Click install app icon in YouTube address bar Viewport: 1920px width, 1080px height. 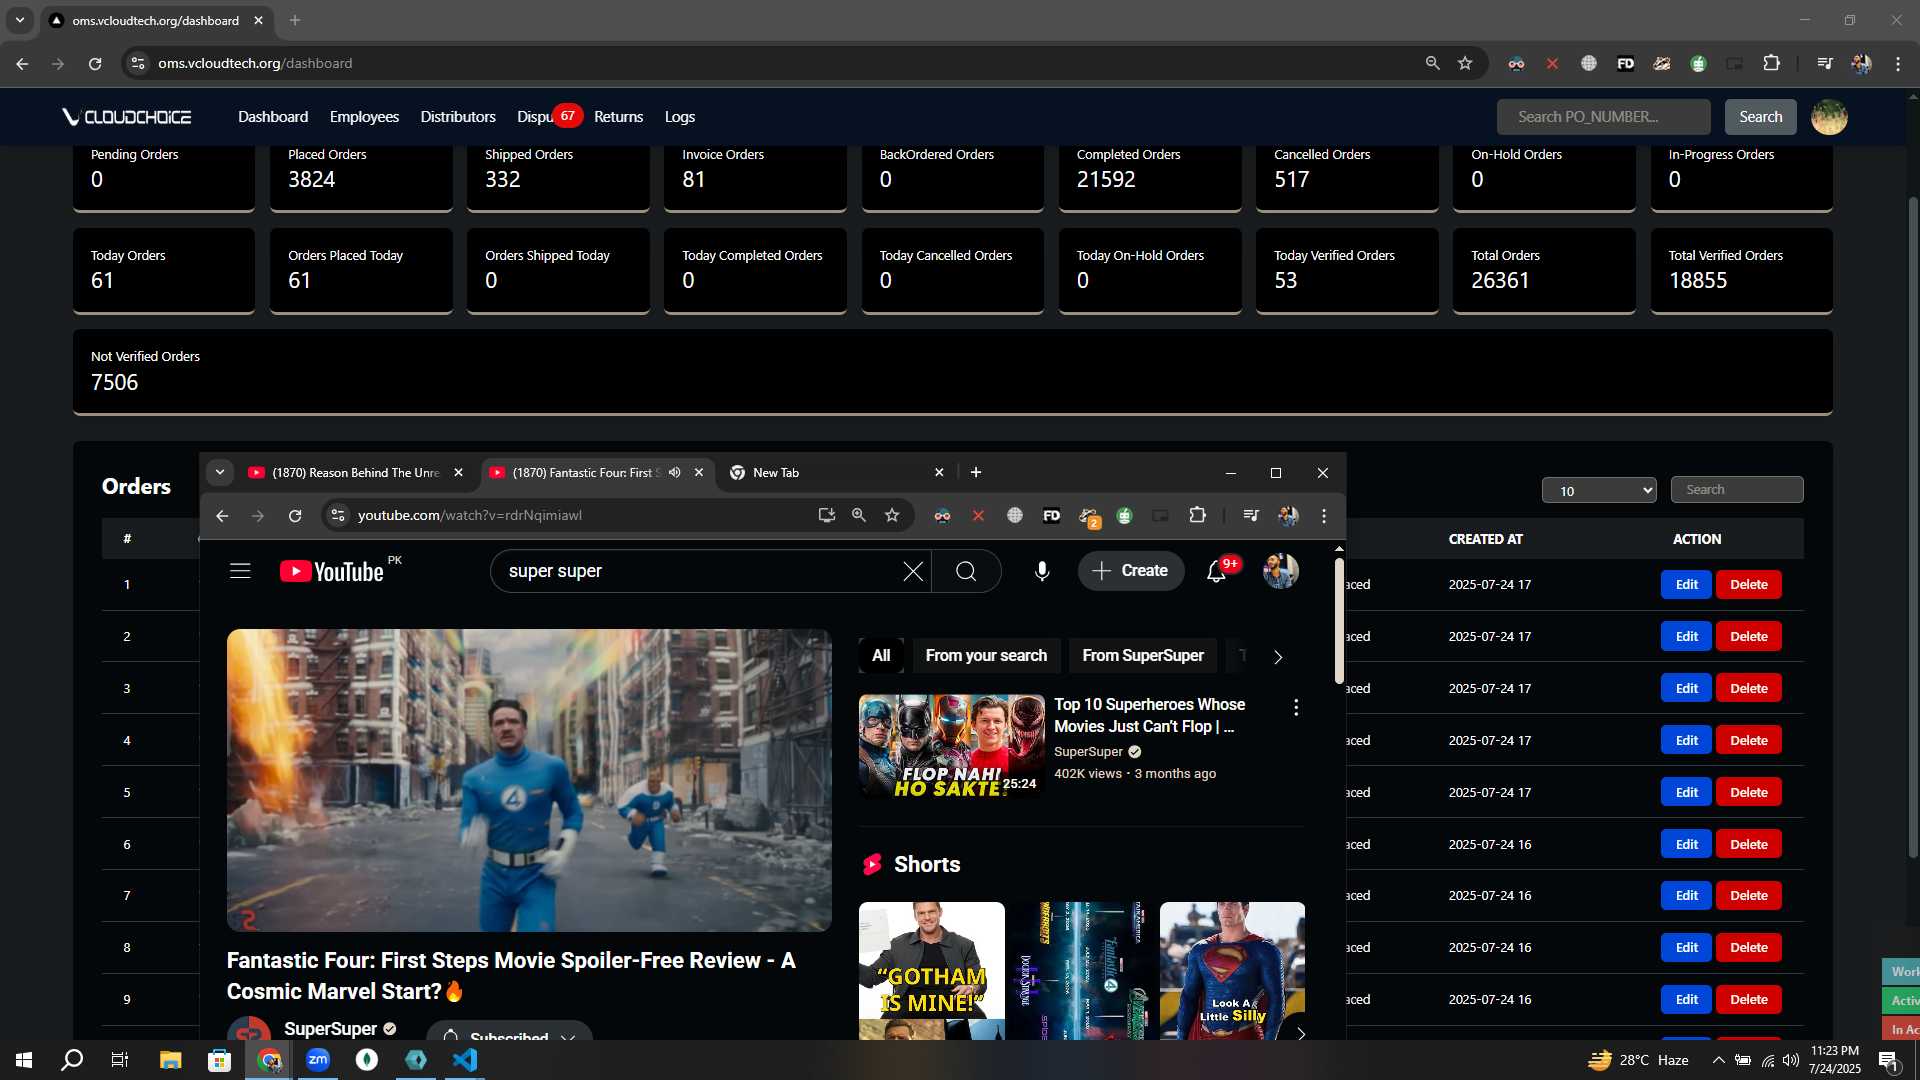point(826,515)
